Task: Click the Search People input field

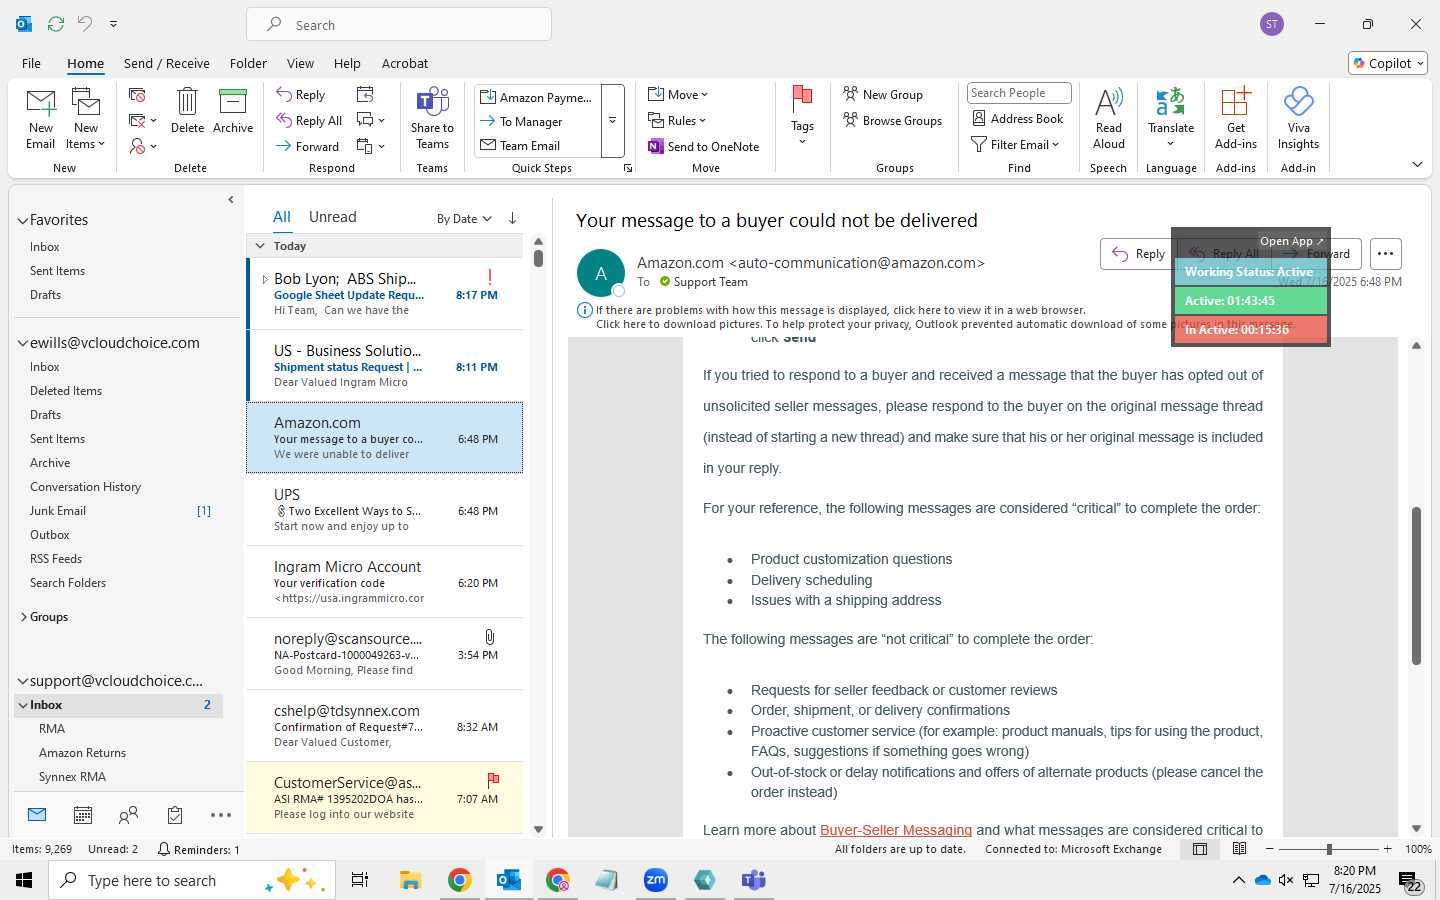Action: (x=1019, y=93)
